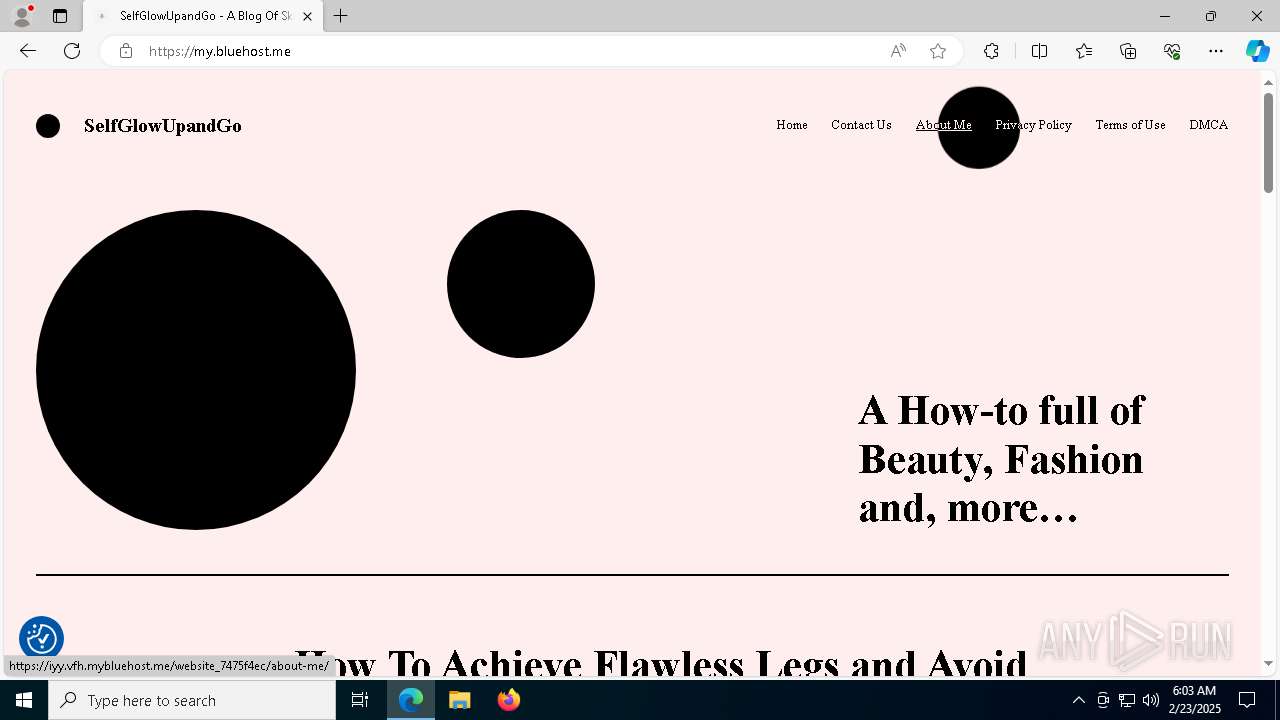Open the SelfGlowUpandGo site title link

point(162,126)
